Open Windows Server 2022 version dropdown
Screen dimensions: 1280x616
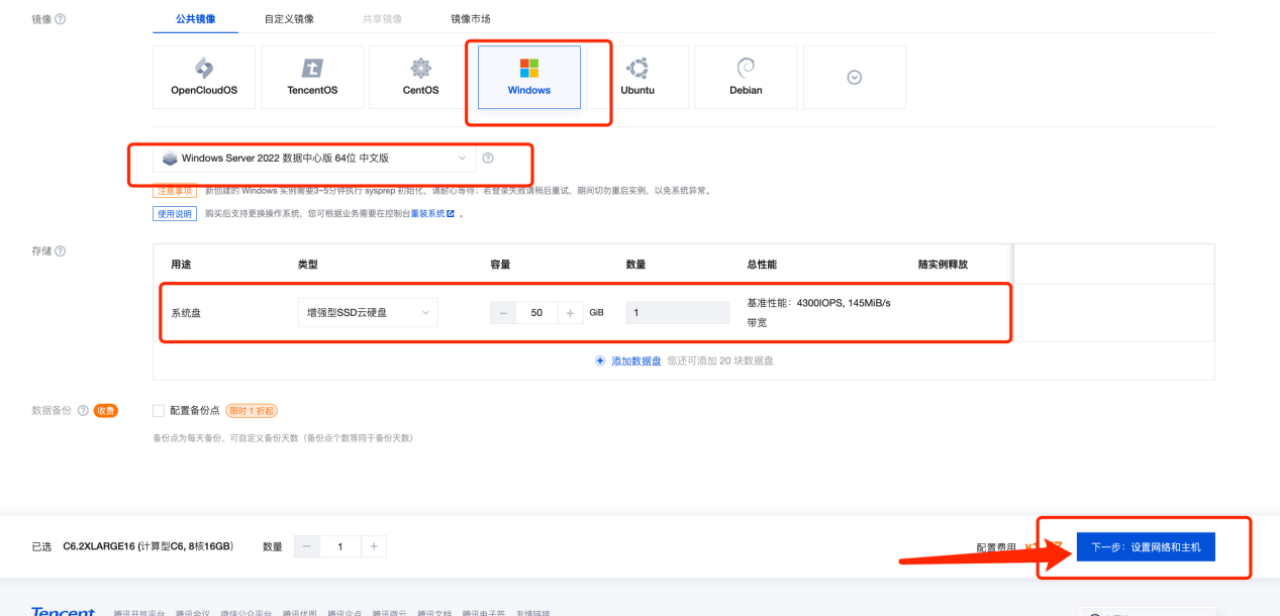314,158
